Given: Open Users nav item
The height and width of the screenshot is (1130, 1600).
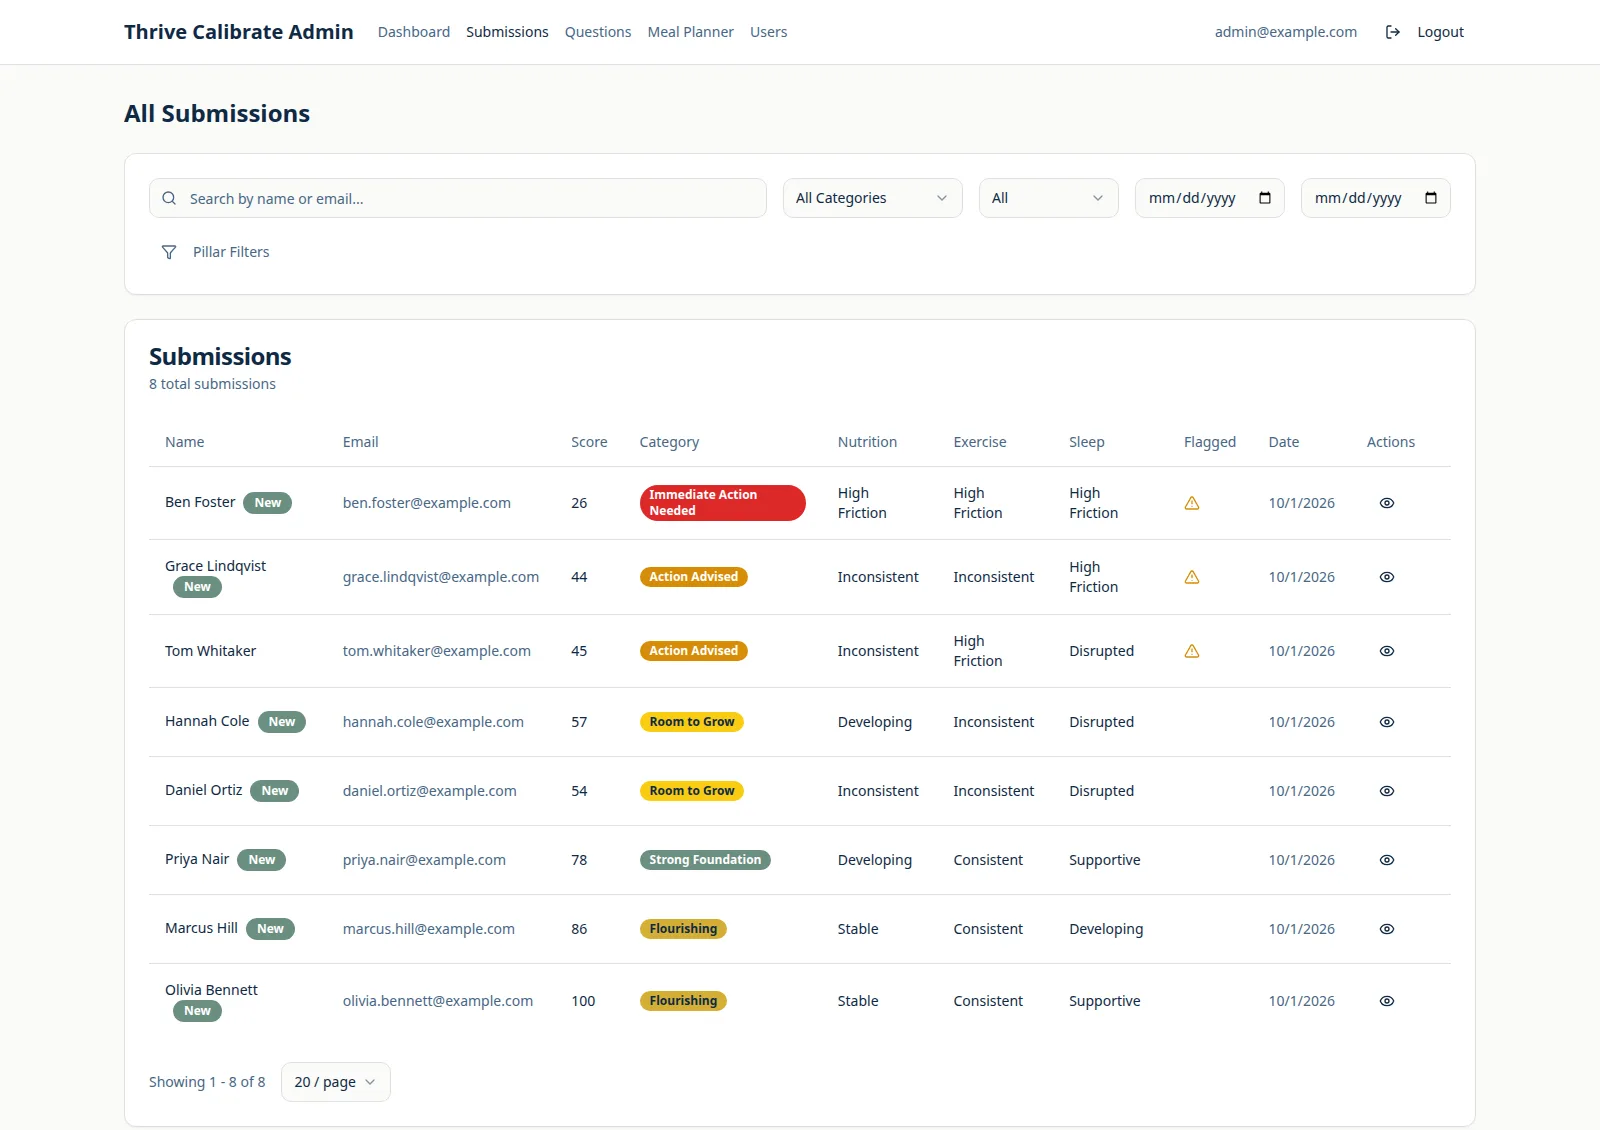Looking at the screenshot, I should point(769,32).
